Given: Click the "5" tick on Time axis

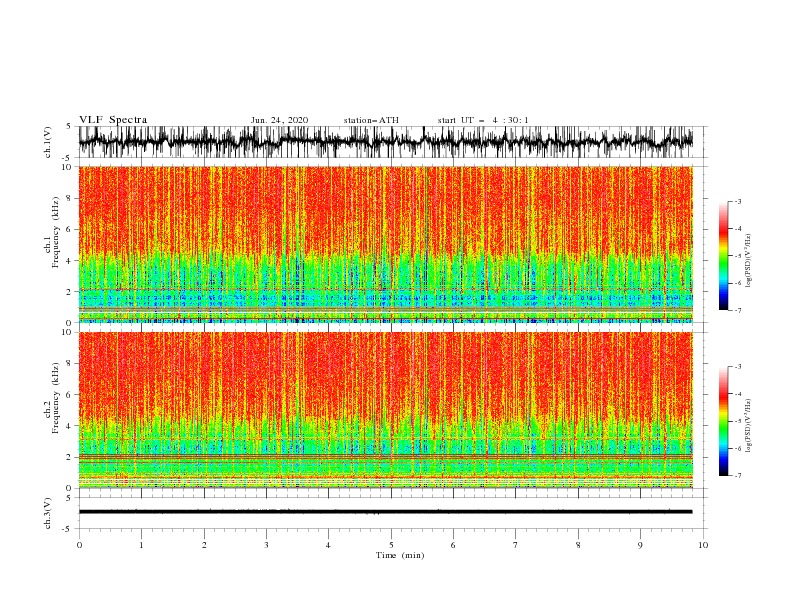Looking at the screenshot, I should [x=391, y=545].
